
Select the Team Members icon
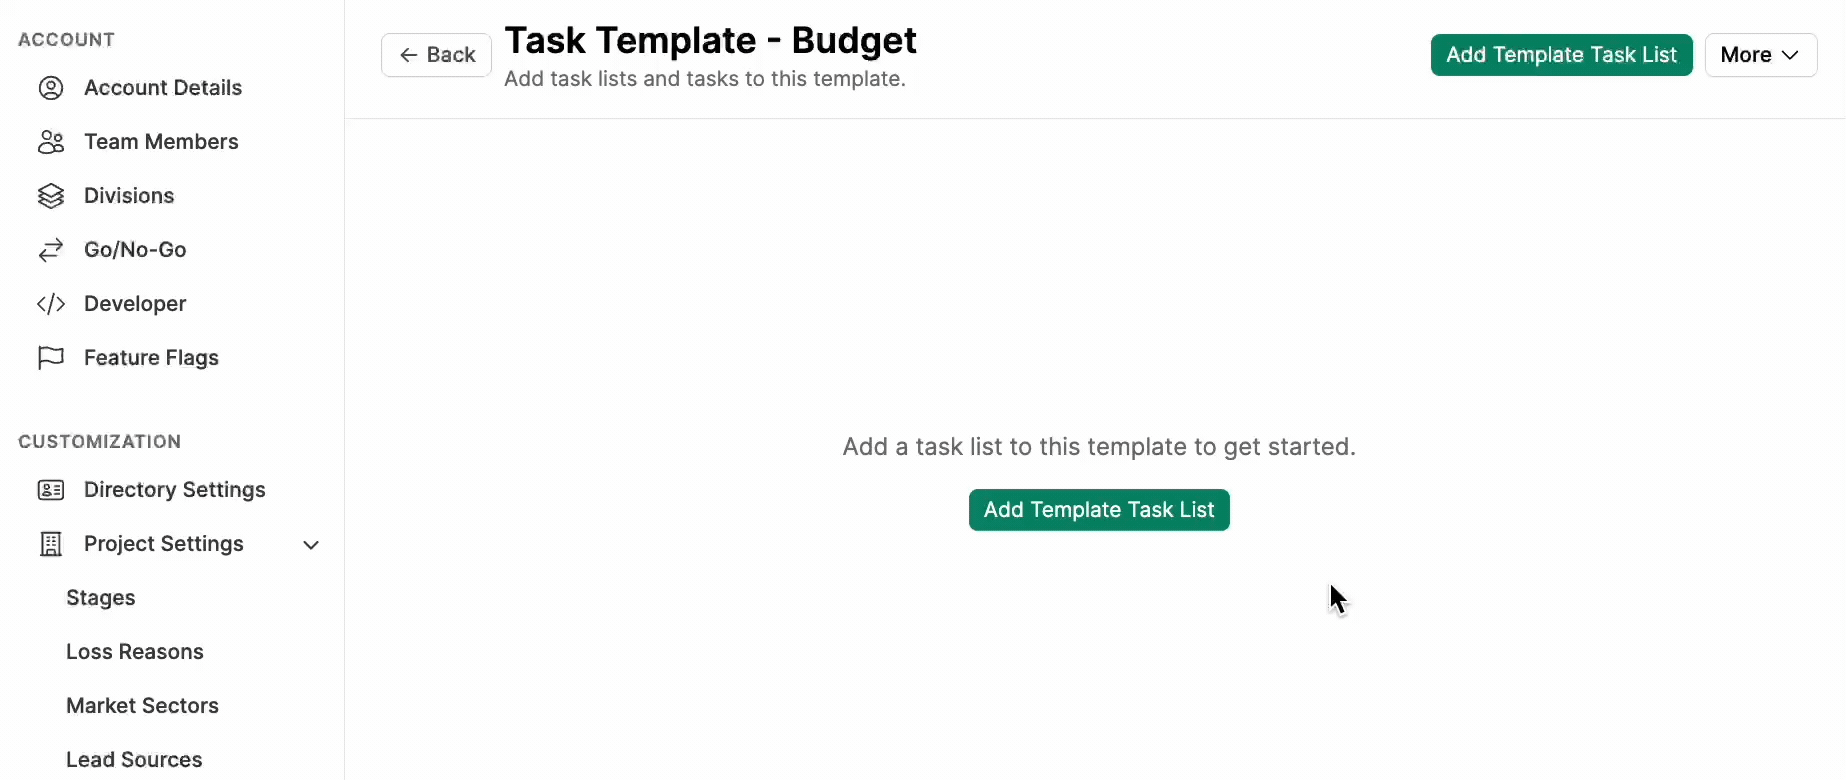click(50, 142)
